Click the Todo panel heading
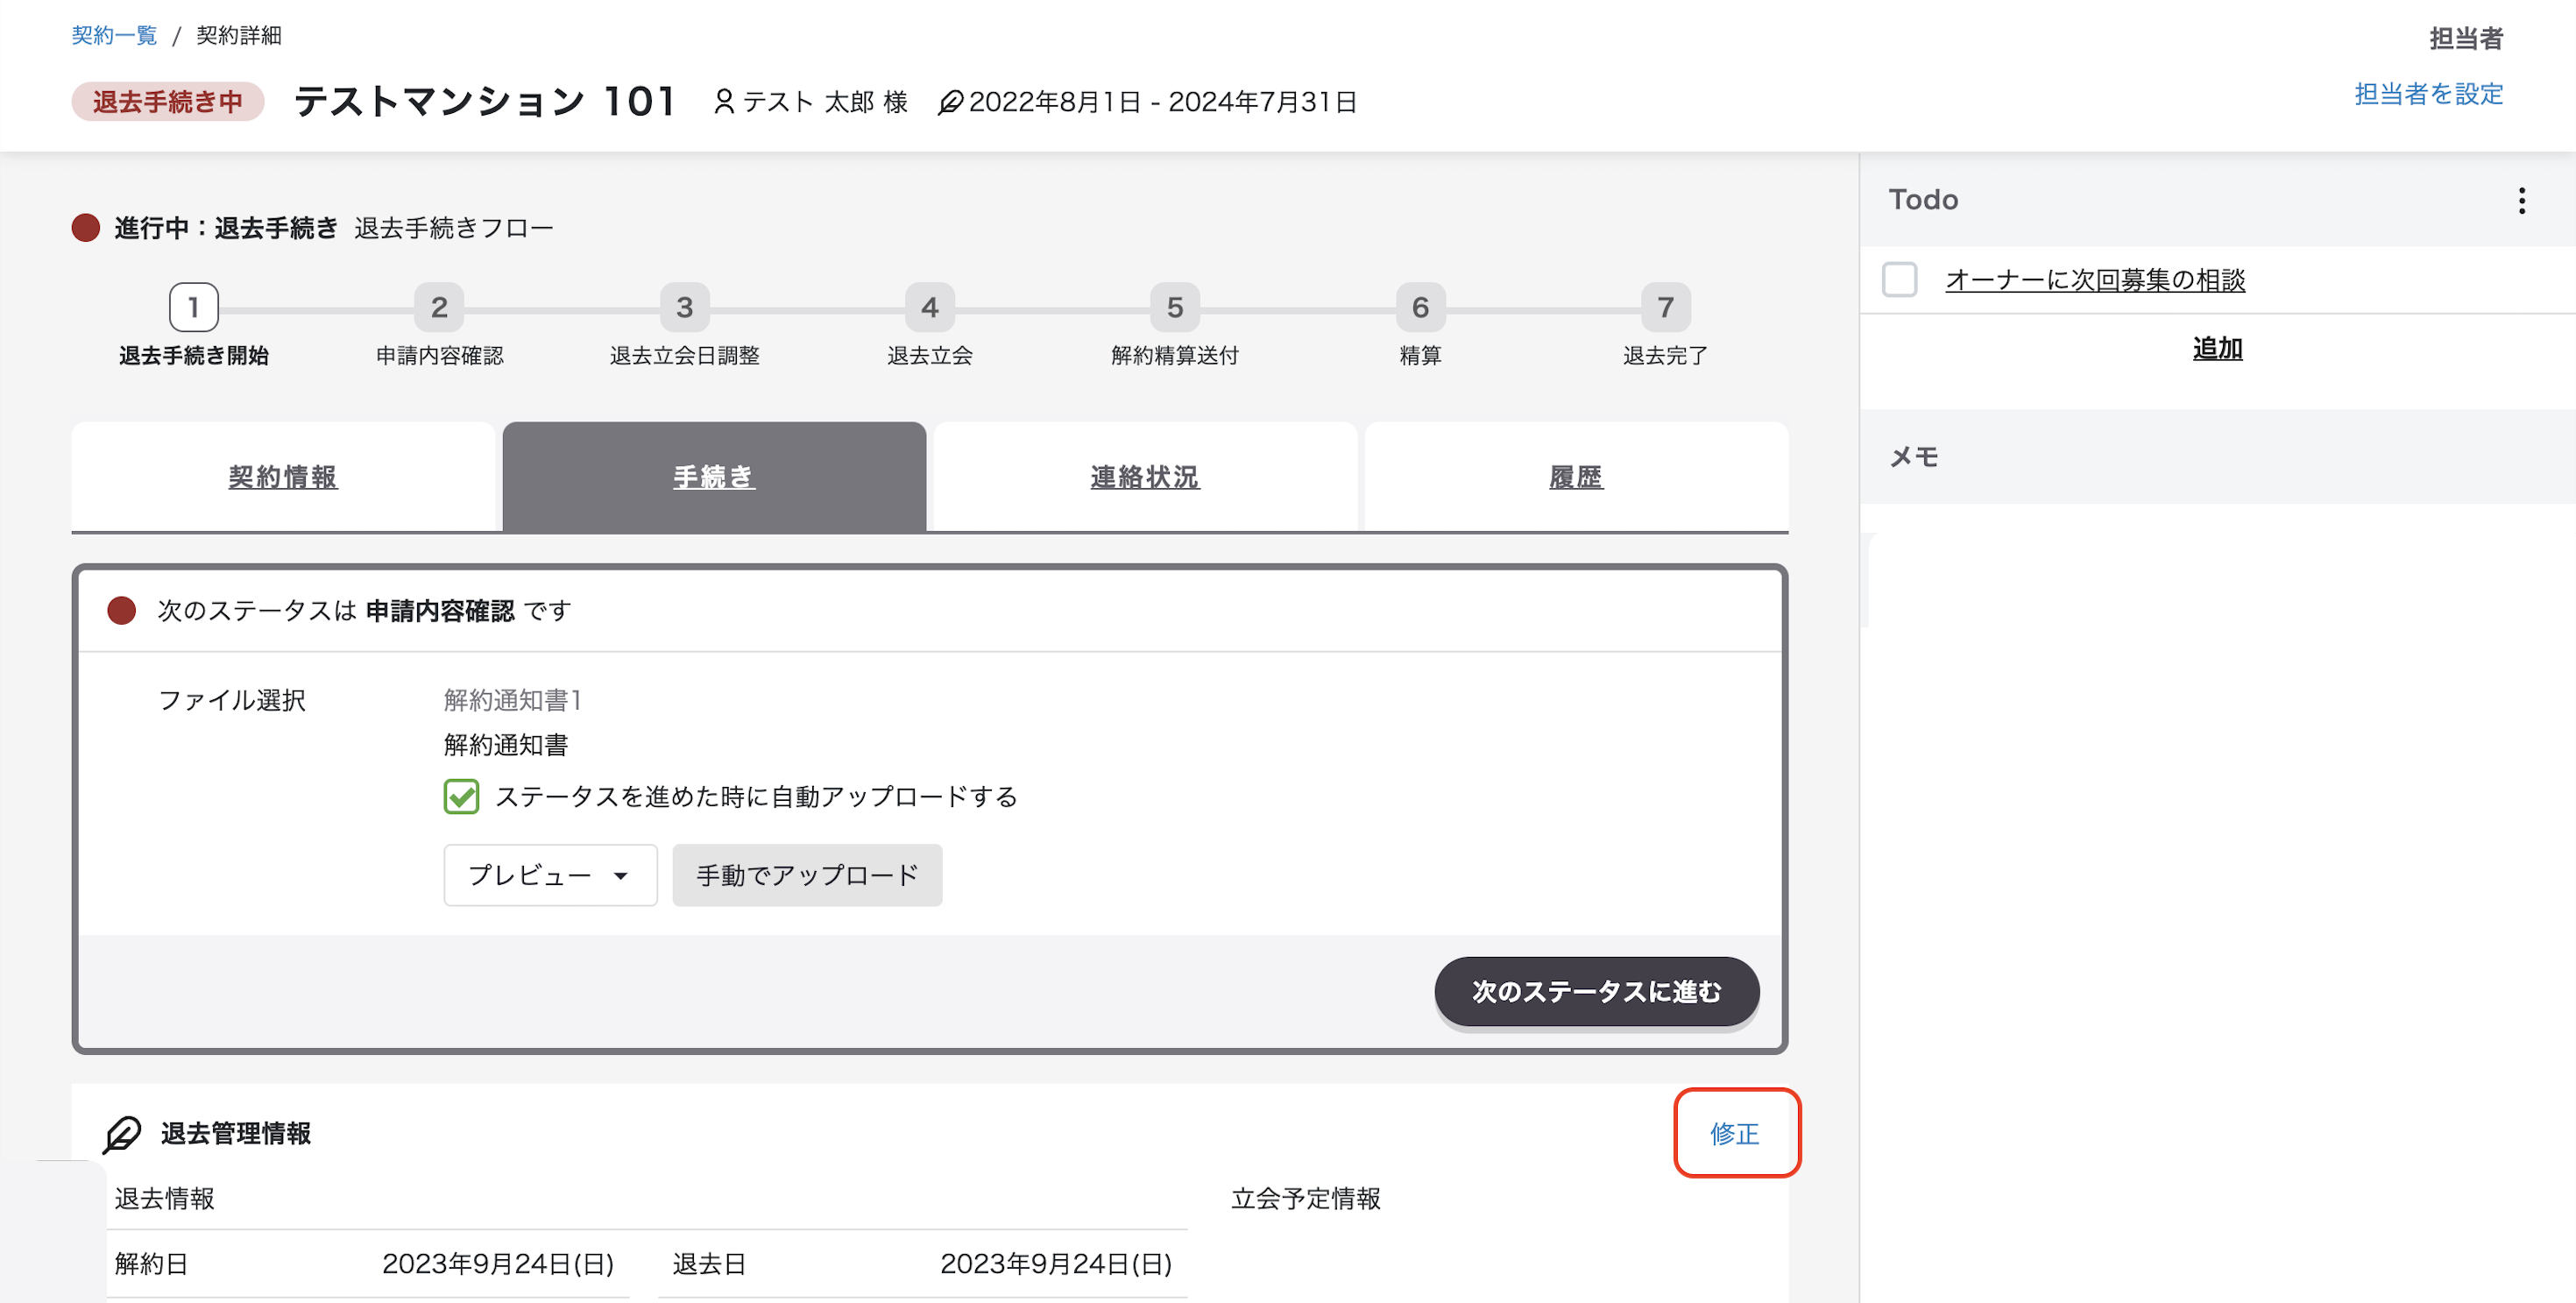This screenshot has width=2576, height=1303. (x=1923, y=200)
